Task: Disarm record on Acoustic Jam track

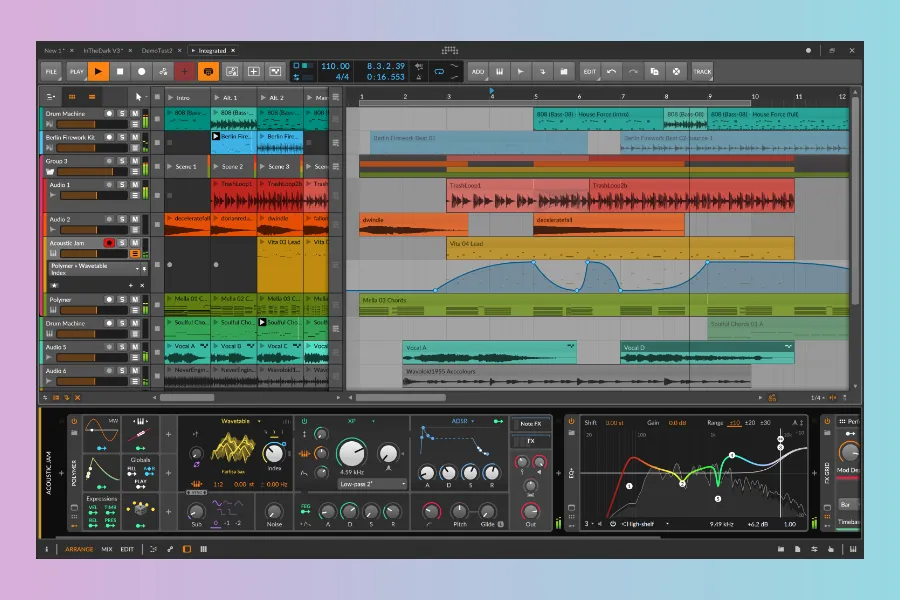Action: coord(109,243)
